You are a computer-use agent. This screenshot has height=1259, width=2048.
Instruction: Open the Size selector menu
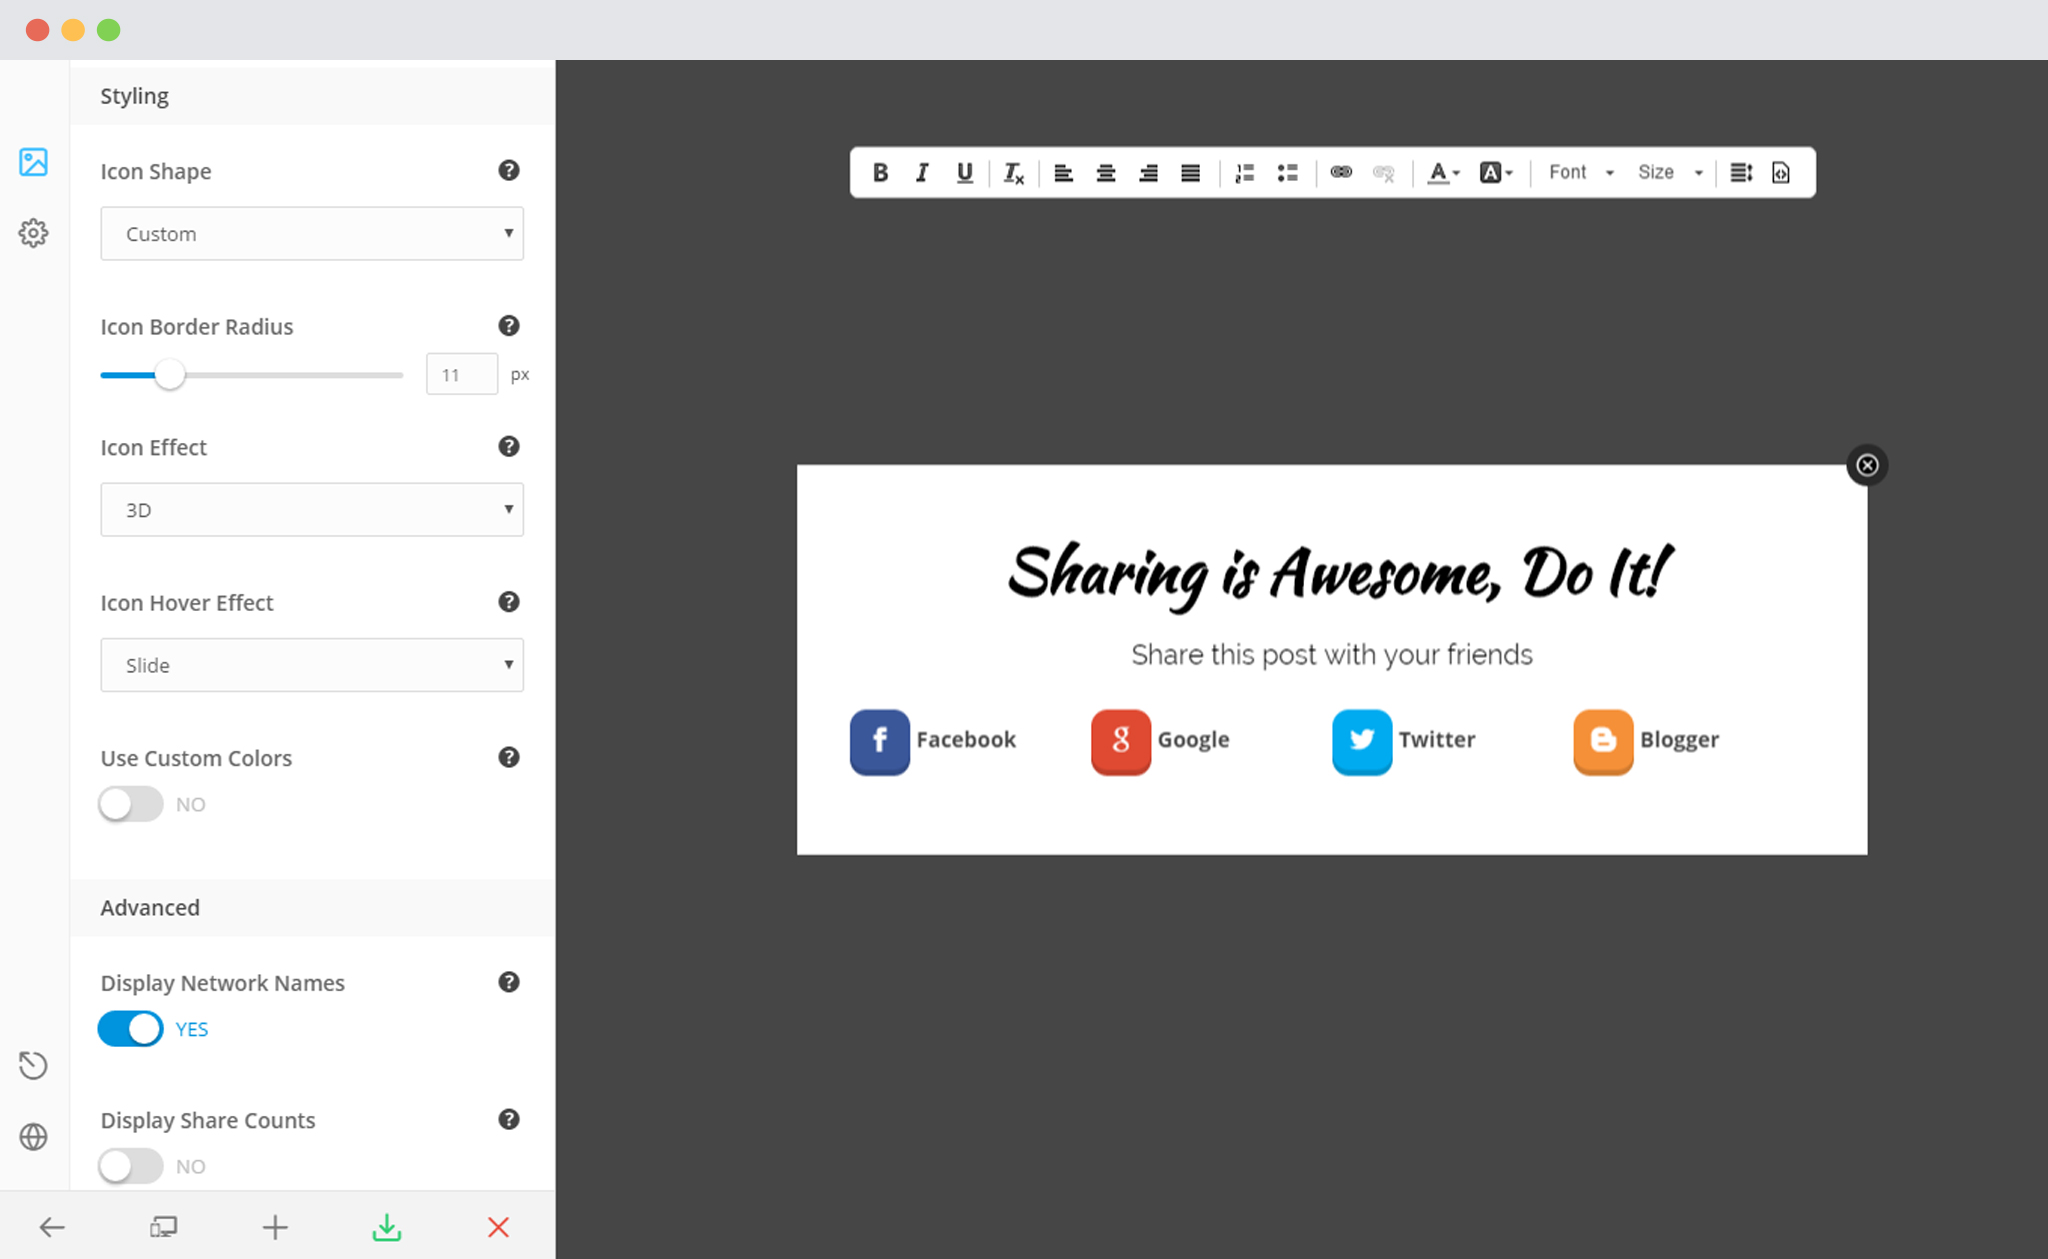(x=1668, y=173)
